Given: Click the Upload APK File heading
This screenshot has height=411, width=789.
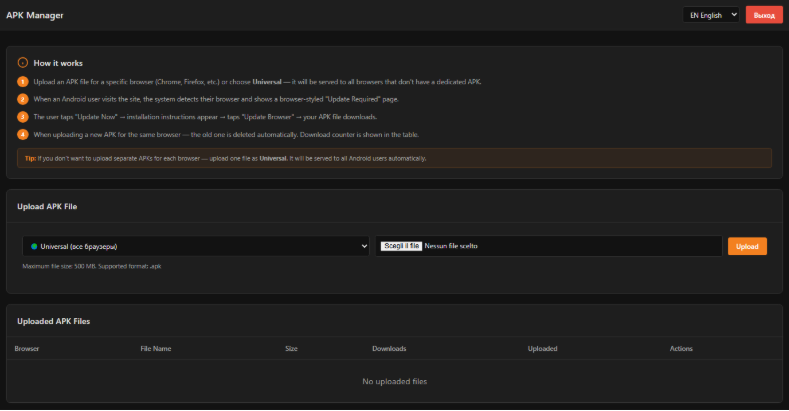Looking at the screenshot, I should tap(47, 206).
